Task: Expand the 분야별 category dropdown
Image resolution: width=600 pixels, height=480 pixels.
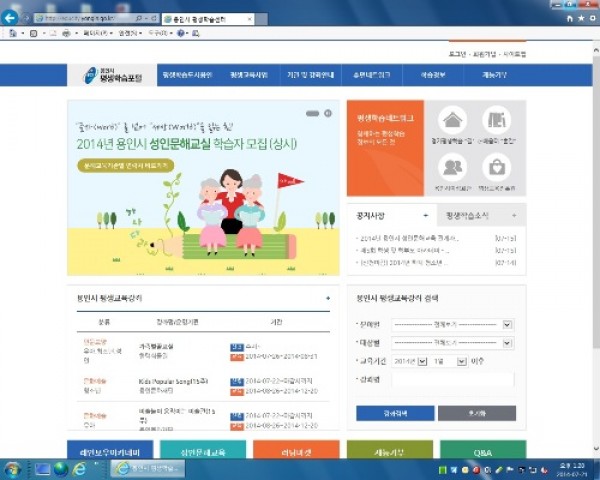Action: [508, 324]
